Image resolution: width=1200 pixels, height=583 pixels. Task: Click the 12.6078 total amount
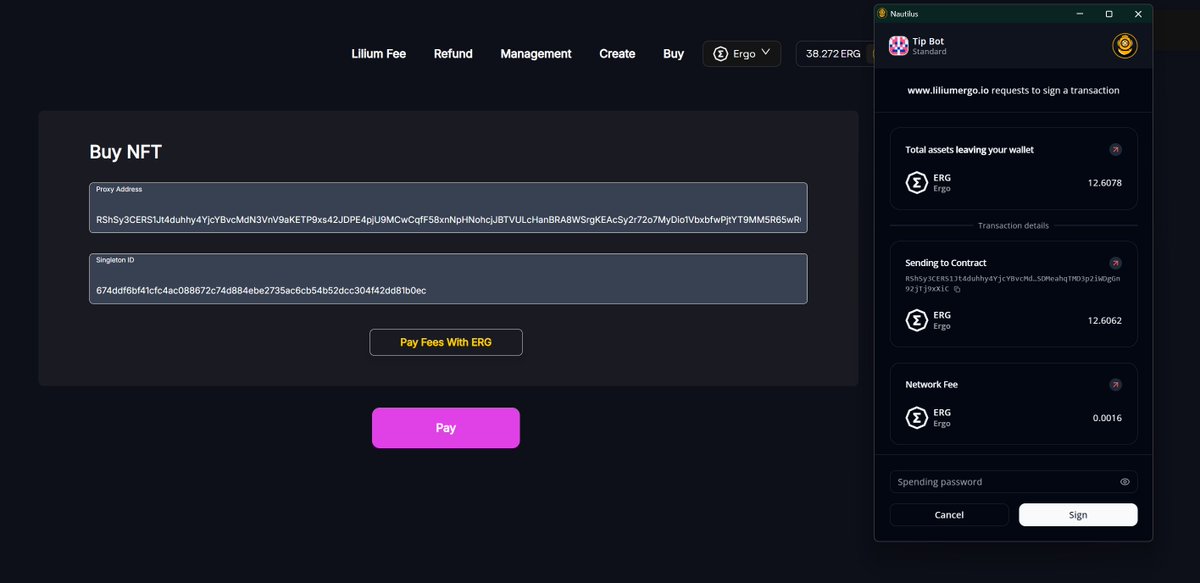point(1104,183)
